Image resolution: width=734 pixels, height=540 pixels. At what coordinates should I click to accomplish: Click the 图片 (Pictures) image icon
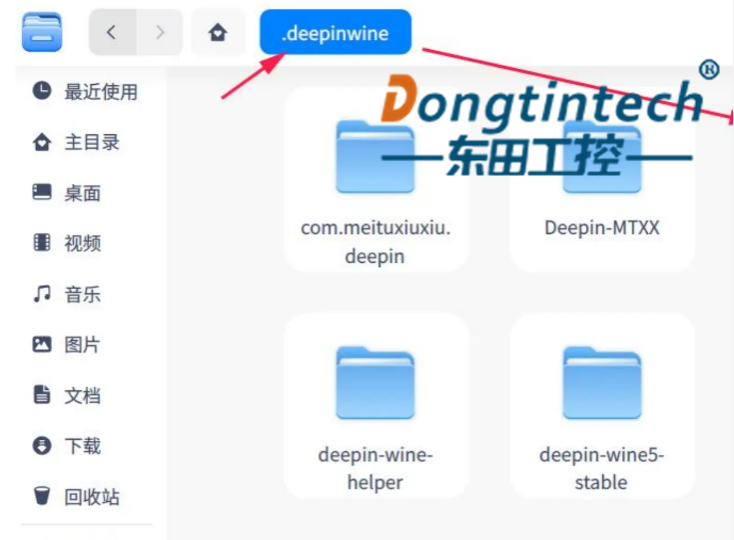[42, 344]
